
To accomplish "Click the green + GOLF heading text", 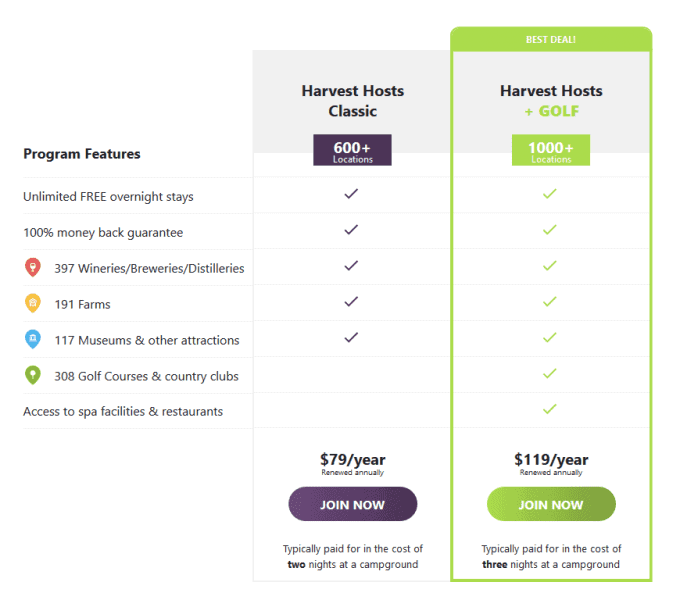I will [x=552, y=111].
